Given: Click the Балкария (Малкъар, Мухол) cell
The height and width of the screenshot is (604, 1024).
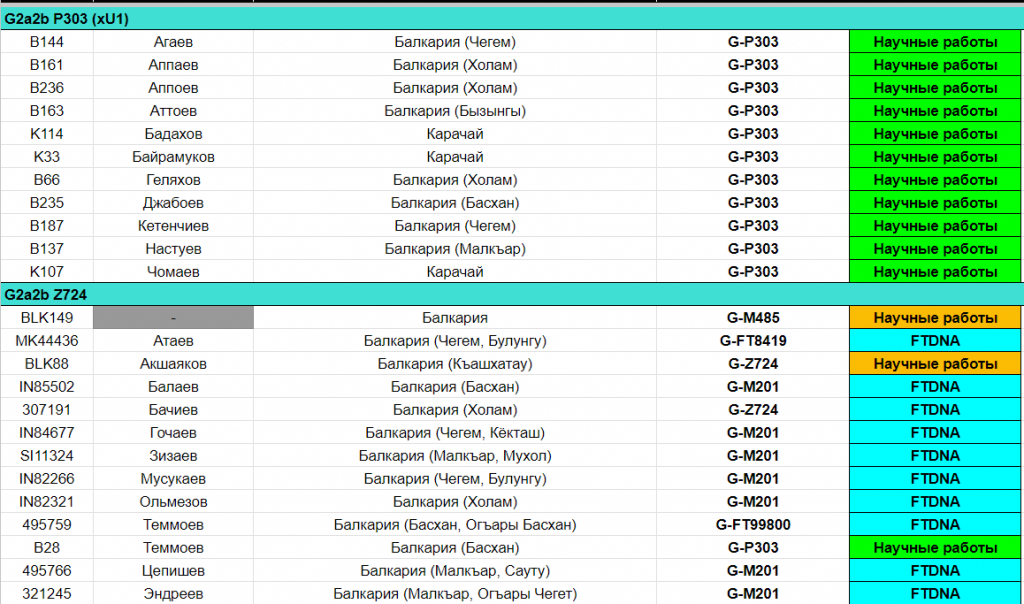Looking at the screenshot, I should (455, 456).
